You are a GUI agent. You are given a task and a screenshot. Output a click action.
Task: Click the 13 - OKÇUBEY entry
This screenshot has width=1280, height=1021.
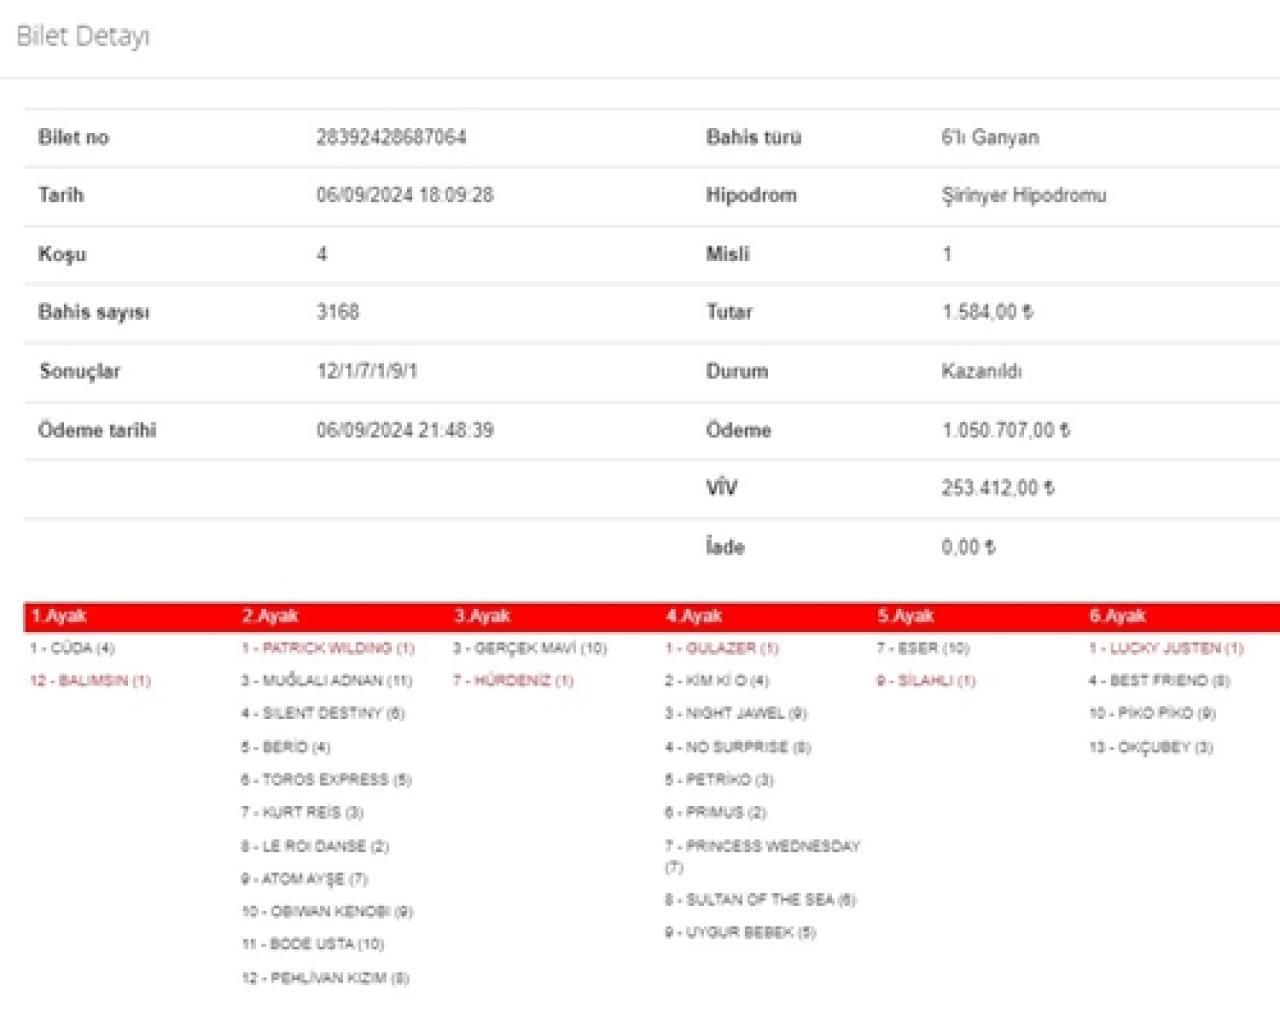1150,747
